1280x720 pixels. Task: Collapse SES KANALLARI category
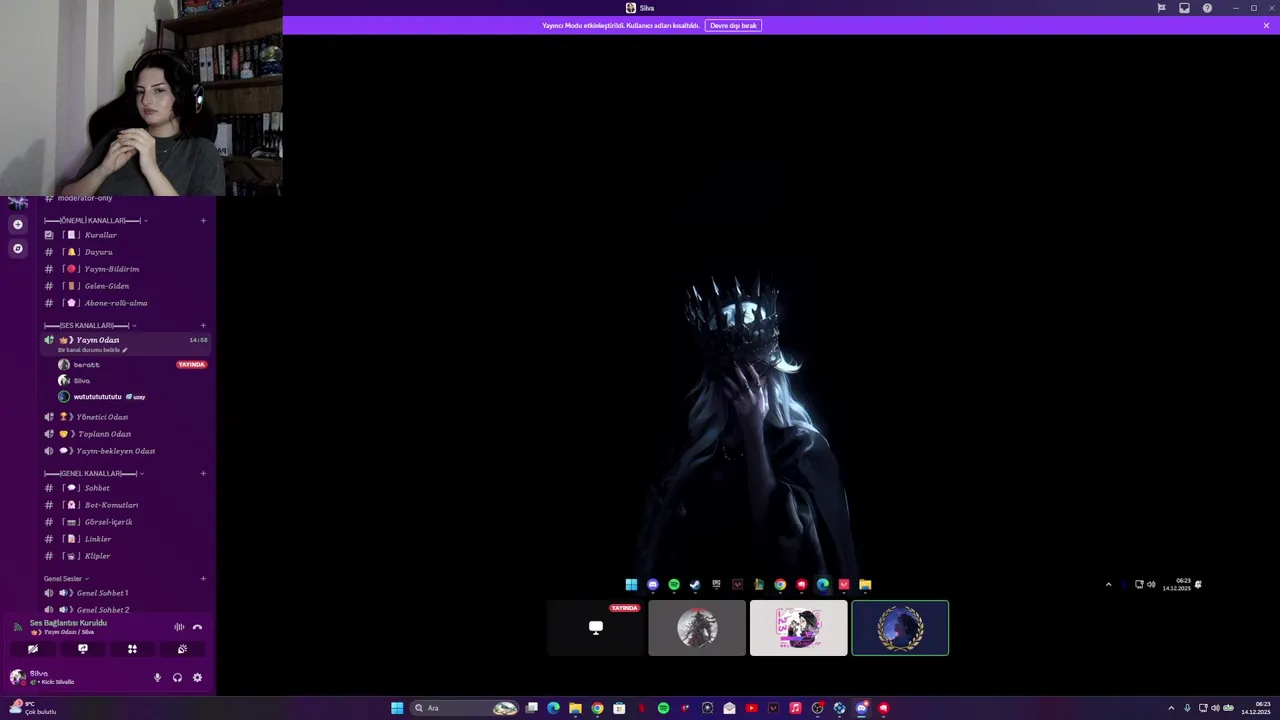point(90,325)
